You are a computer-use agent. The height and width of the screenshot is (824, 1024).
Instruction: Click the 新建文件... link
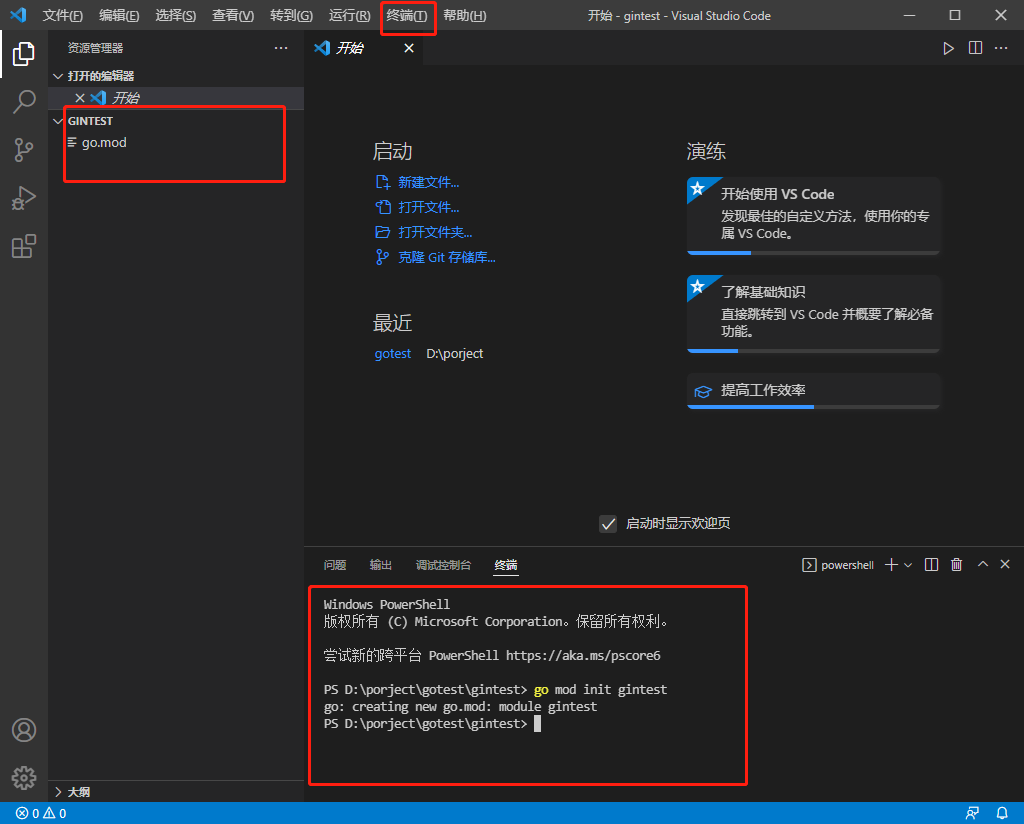(428, 182)
